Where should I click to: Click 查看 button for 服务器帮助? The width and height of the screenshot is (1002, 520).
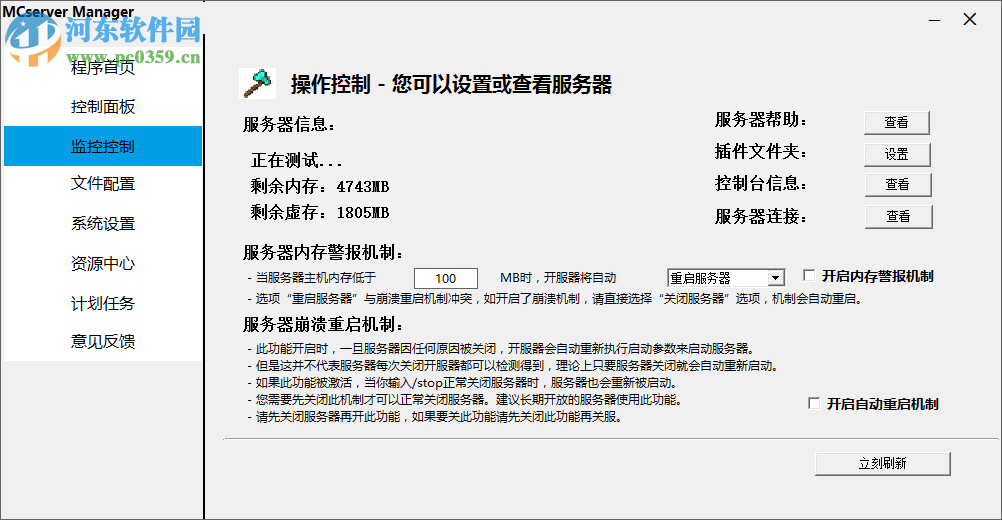tap(897, 122)
